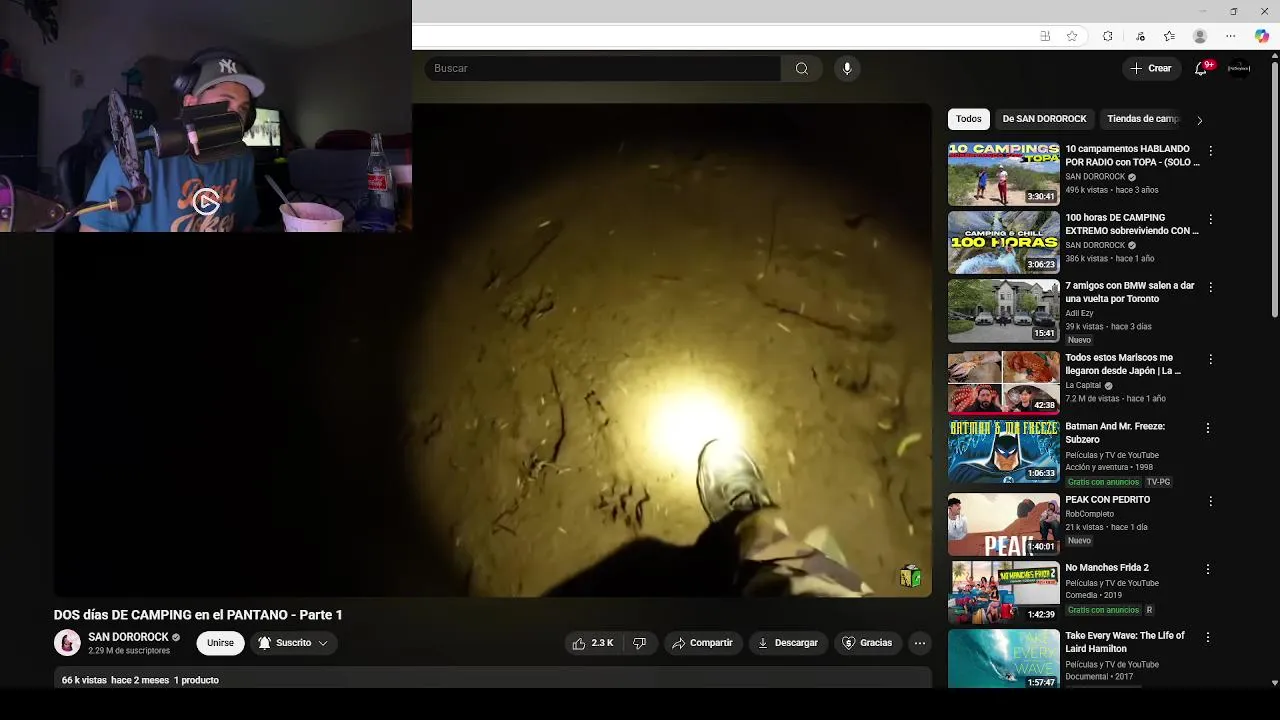The width and height of the screenshot is (1280, 720).
Task: Open 100 horas DE CAMPING EXTREMO thumbnail
Action: [x=1004, y=242]
